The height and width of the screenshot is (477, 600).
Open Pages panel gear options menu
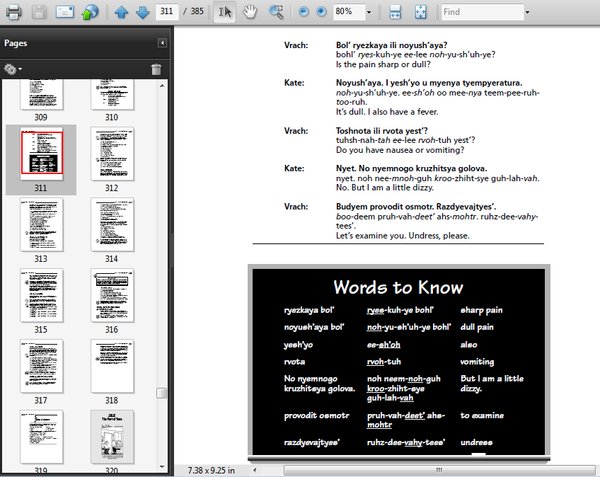pos(13,69)
